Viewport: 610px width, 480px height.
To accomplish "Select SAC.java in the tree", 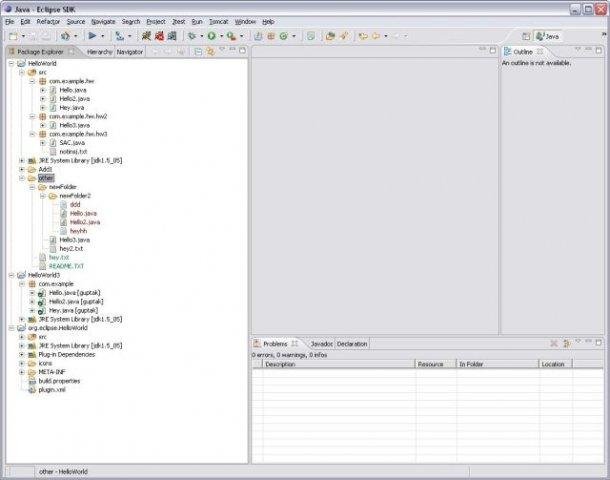I will point(72,143).
